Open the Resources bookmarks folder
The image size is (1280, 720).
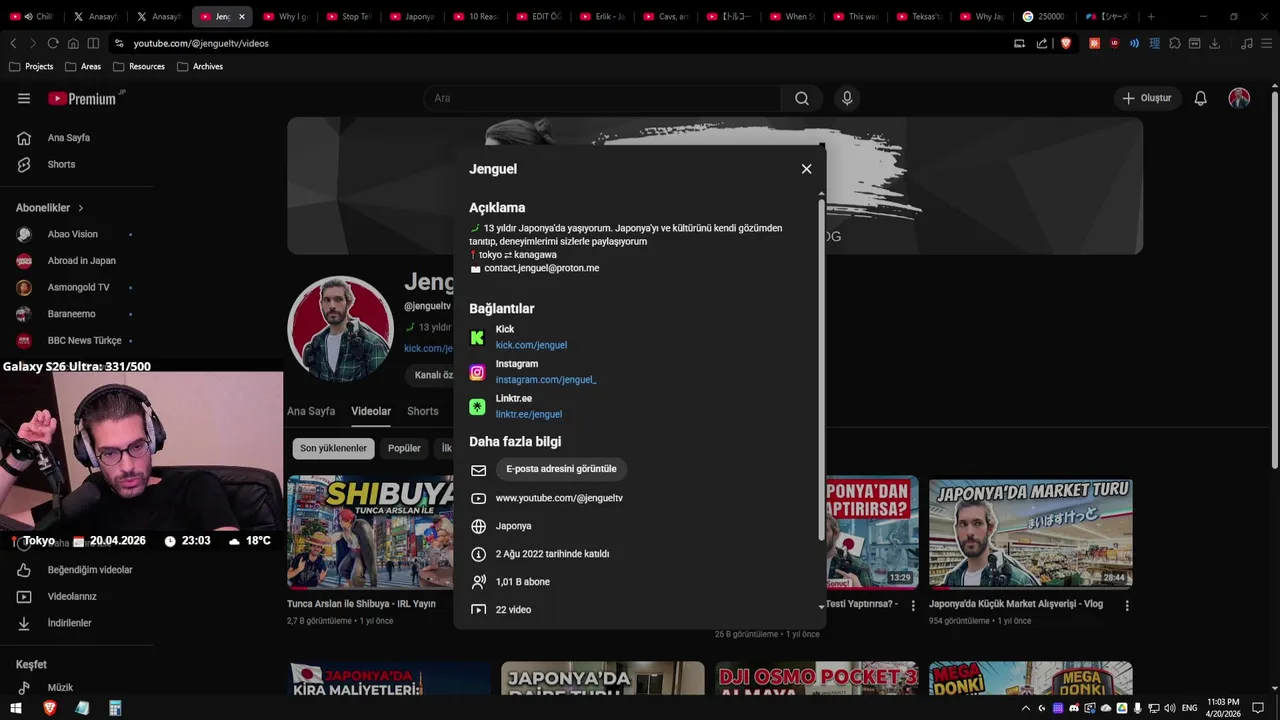(139, 66)
